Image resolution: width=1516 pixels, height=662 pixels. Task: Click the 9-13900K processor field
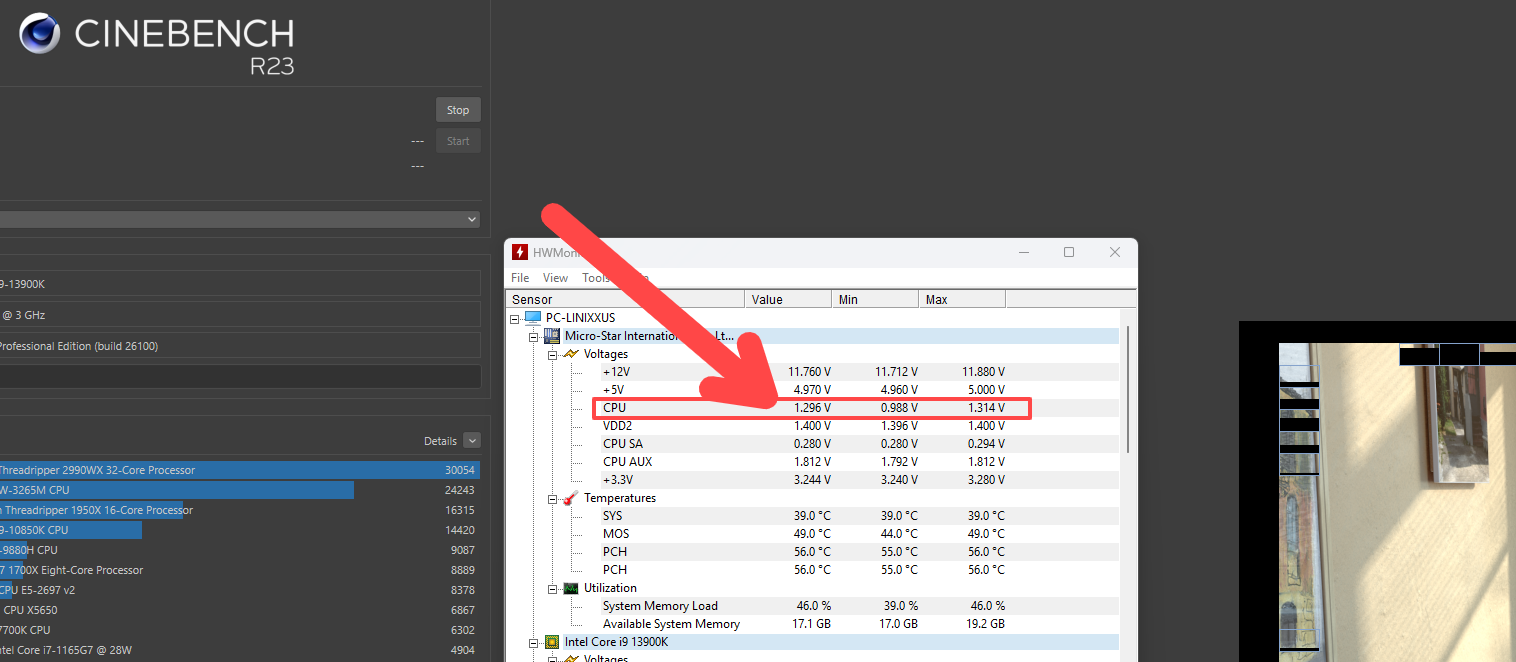tap(240, 284)
